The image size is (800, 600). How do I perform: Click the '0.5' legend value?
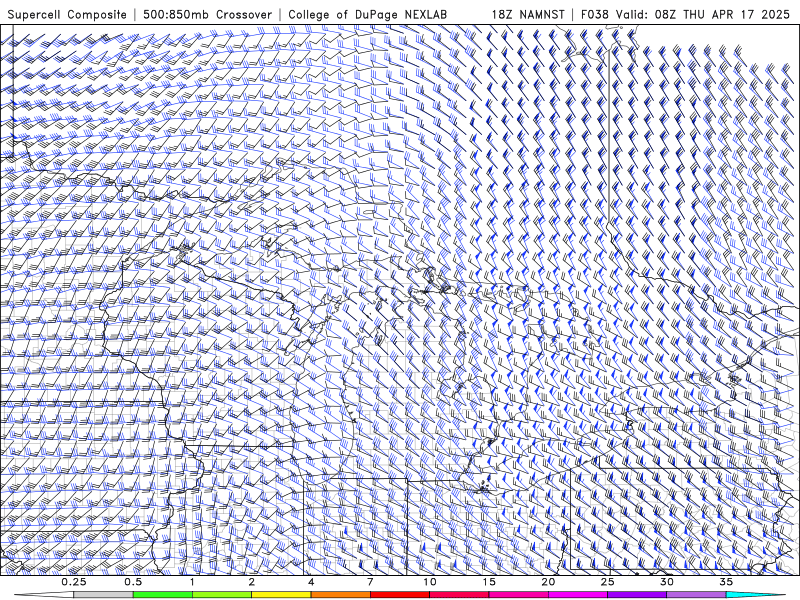pos(133,582)
